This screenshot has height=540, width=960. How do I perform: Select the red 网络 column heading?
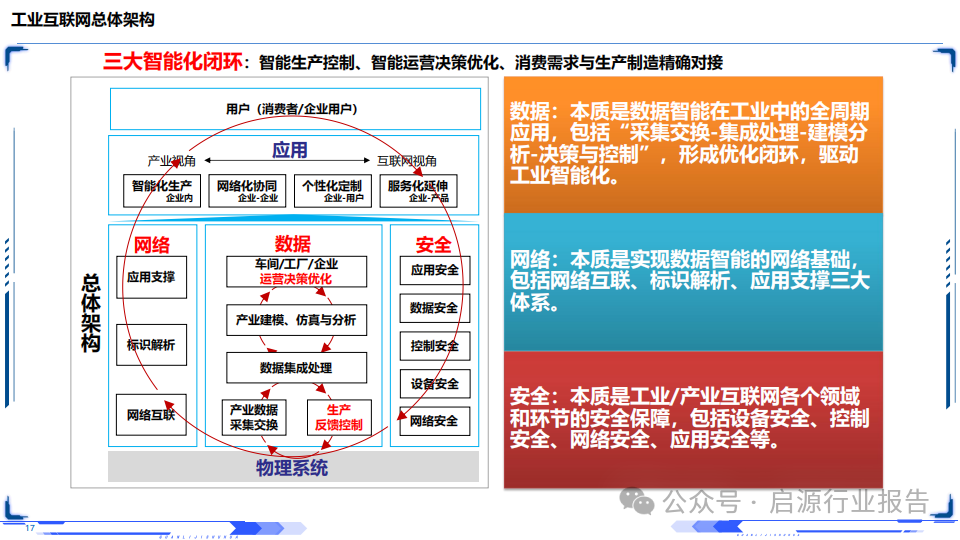[x=152, y=245]
